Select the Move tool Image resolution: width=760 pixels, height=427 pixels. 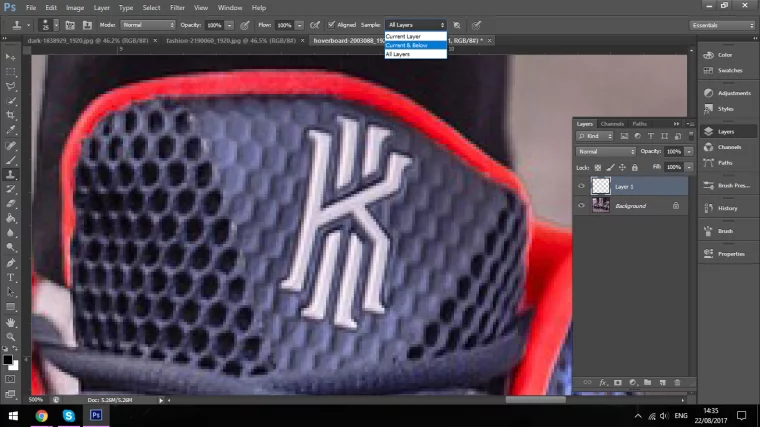[x=10, y=57]
